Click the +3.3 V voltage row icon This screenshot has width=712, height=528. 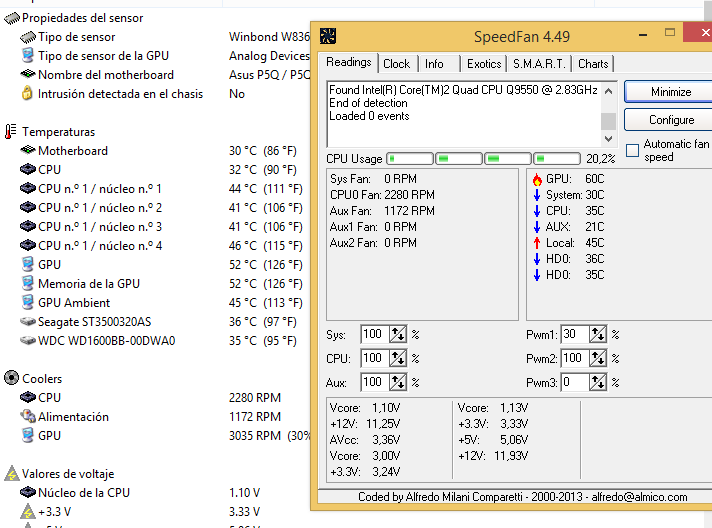click(28, 511)
